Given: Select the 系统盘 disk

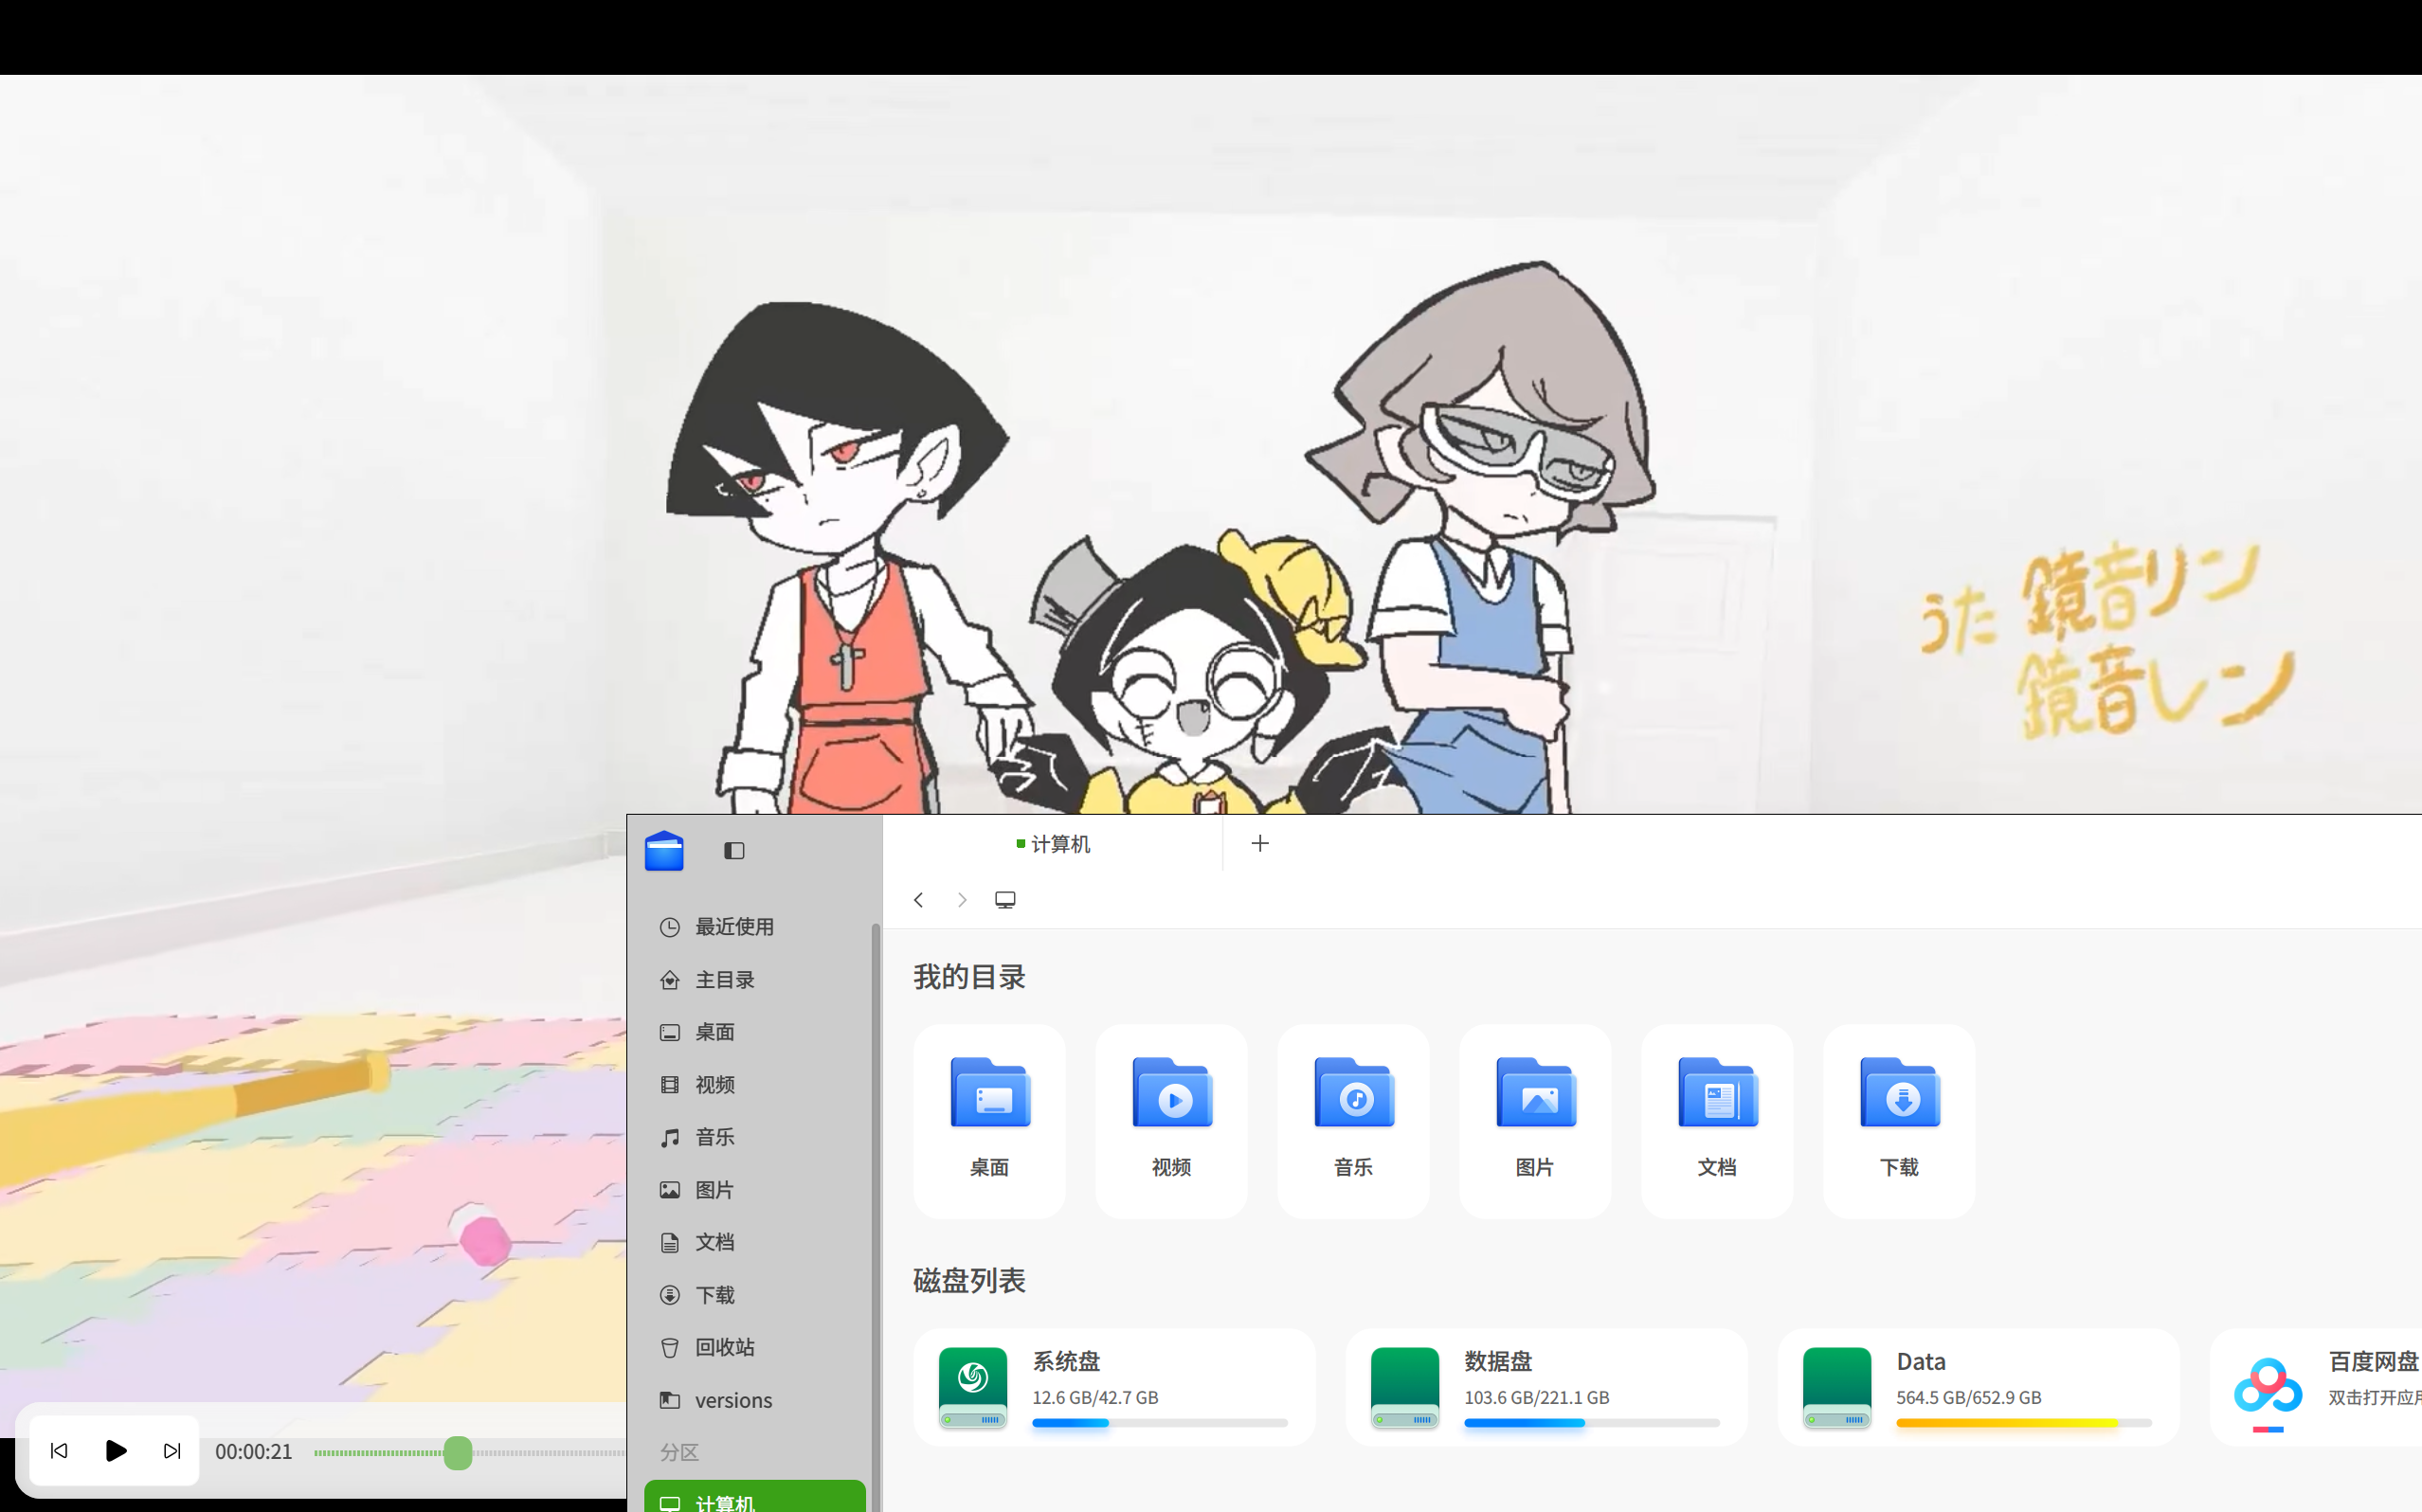Looking at the screenshot, I should [1114, 1388].
